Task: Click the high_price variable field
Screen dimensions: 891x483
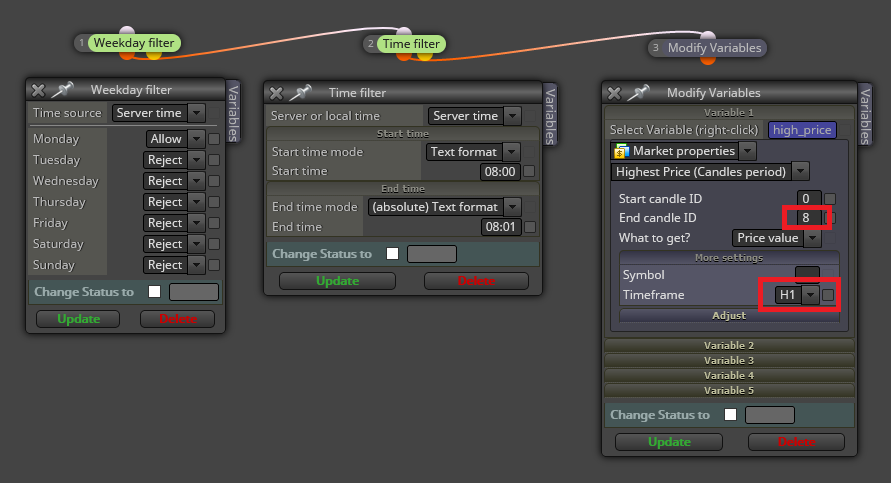Action: tap(802, 130)
